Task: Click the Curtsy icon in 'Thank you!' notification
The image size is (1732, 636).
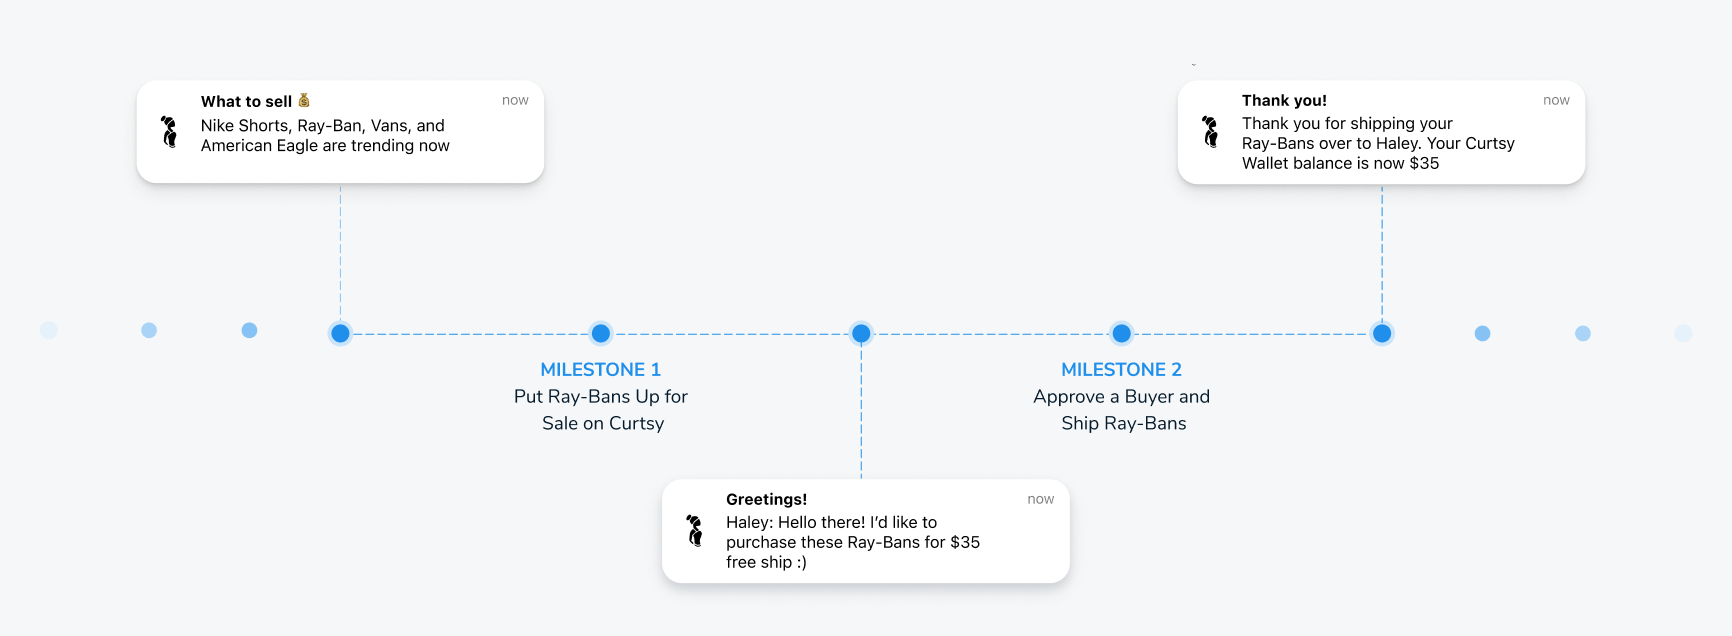Action: coord(1211,131)
